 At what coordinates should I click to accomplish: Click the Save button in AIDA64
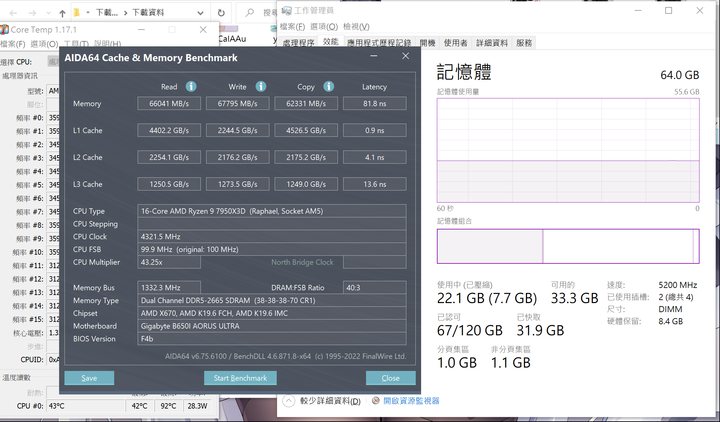point(89,378)
